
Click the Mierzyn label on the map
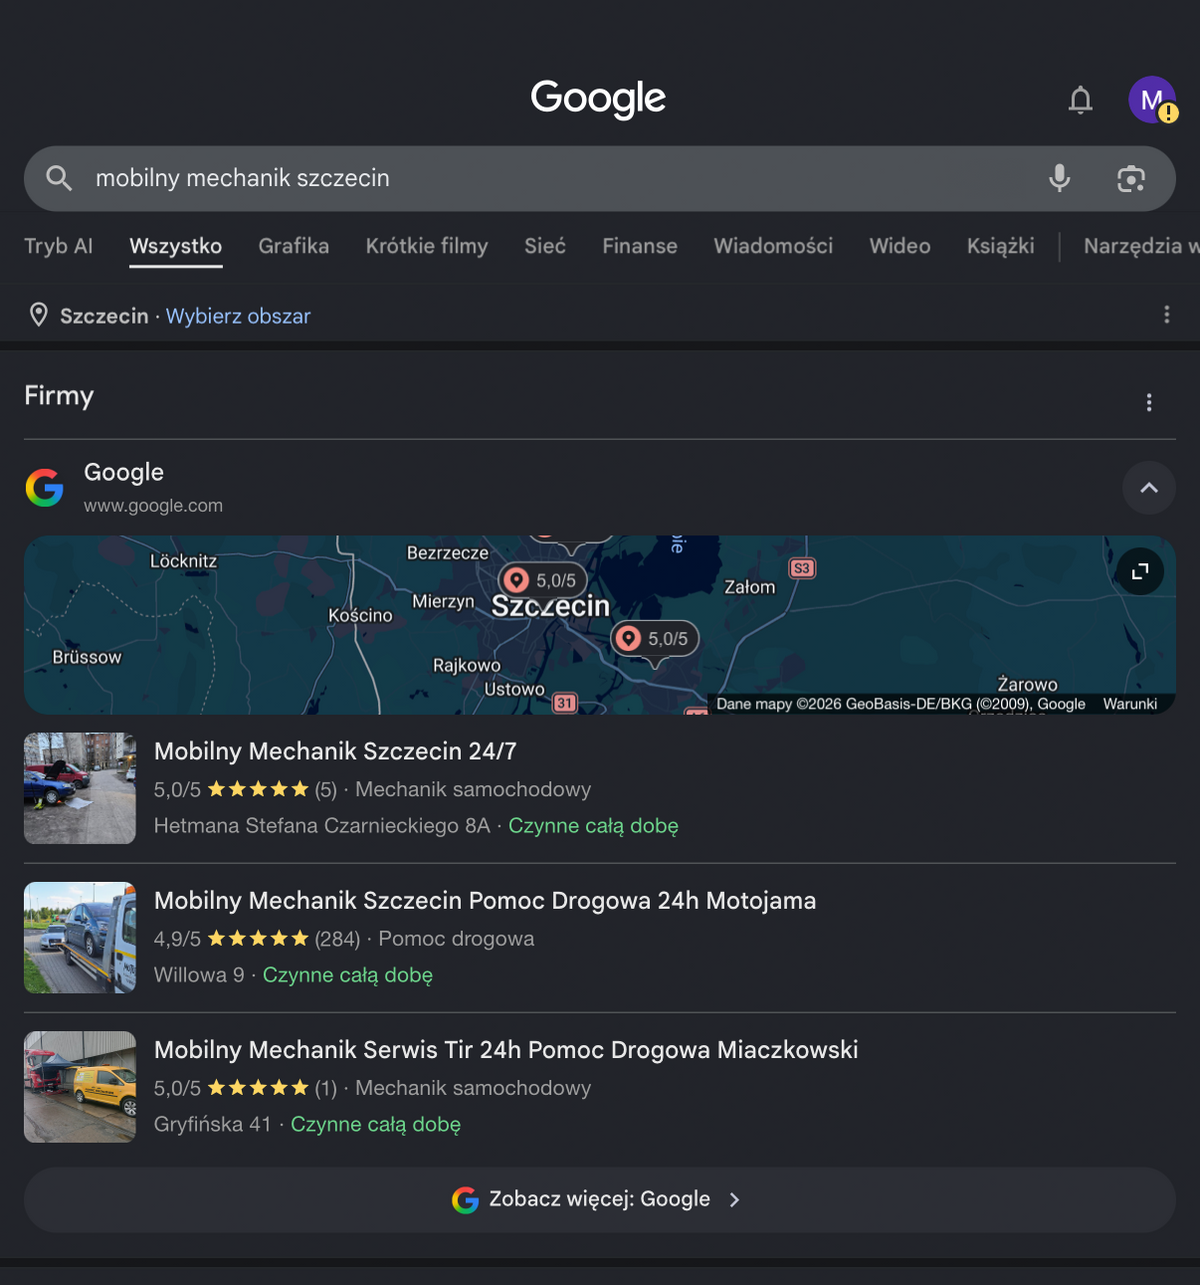click(443, 601)
